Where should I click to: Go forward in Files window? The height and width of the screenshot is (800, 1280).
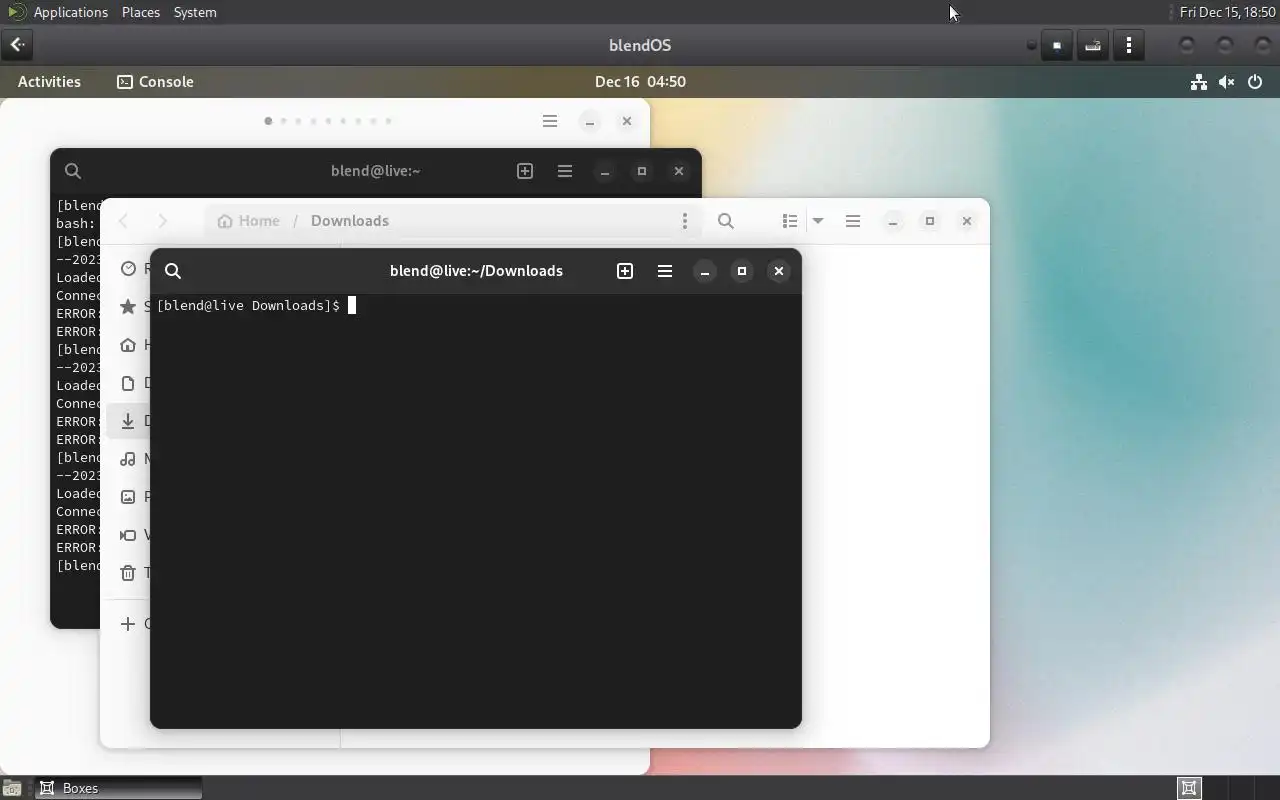pos(162,221)
